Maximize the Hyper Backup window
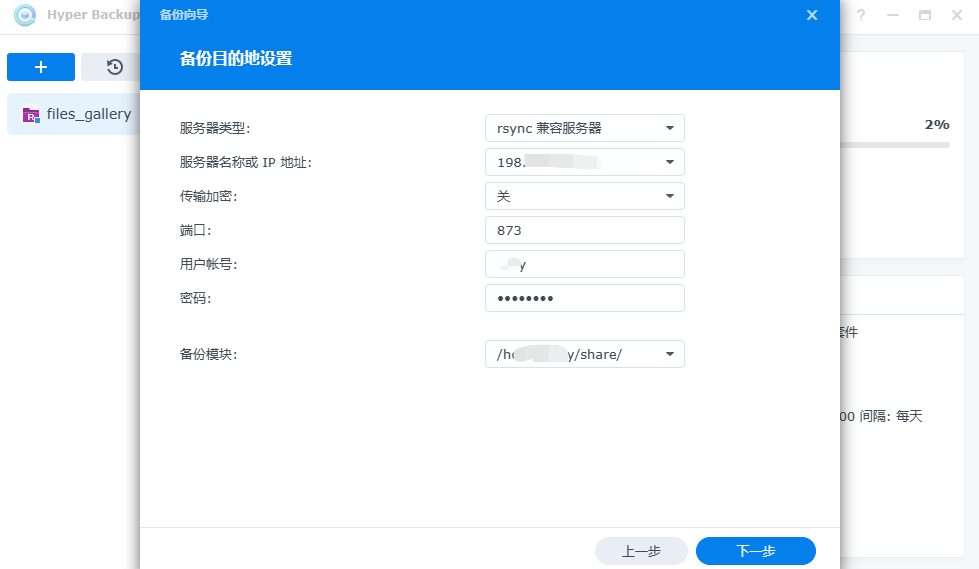 tap(925, 15)
